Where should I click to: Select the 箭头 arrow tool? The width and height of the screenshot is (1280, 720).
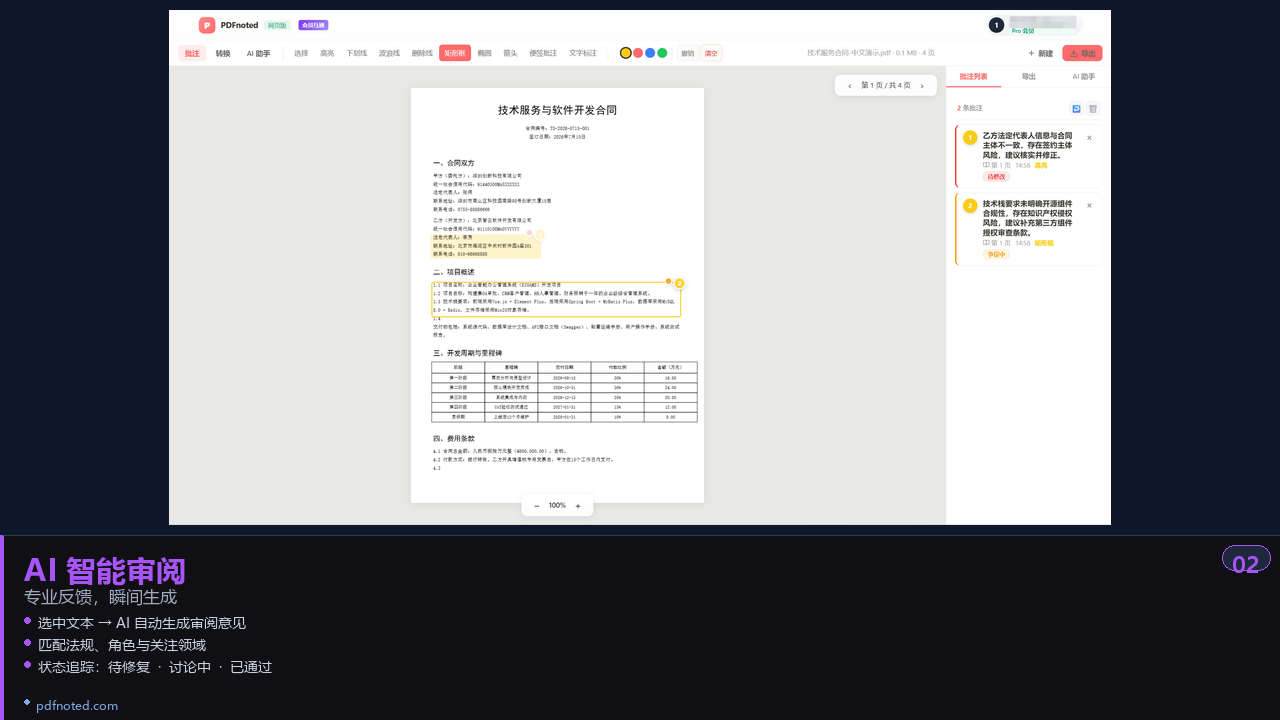510,53
